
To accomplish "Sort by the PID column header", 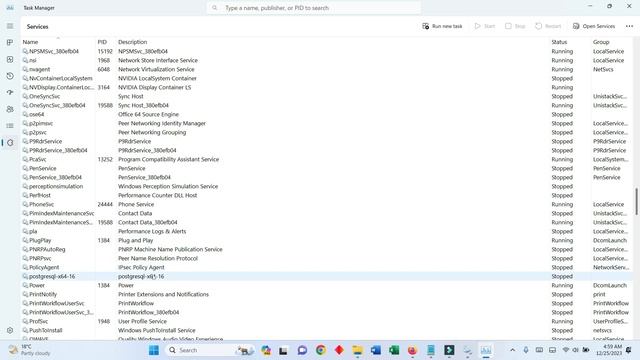I will click(102, 42).
